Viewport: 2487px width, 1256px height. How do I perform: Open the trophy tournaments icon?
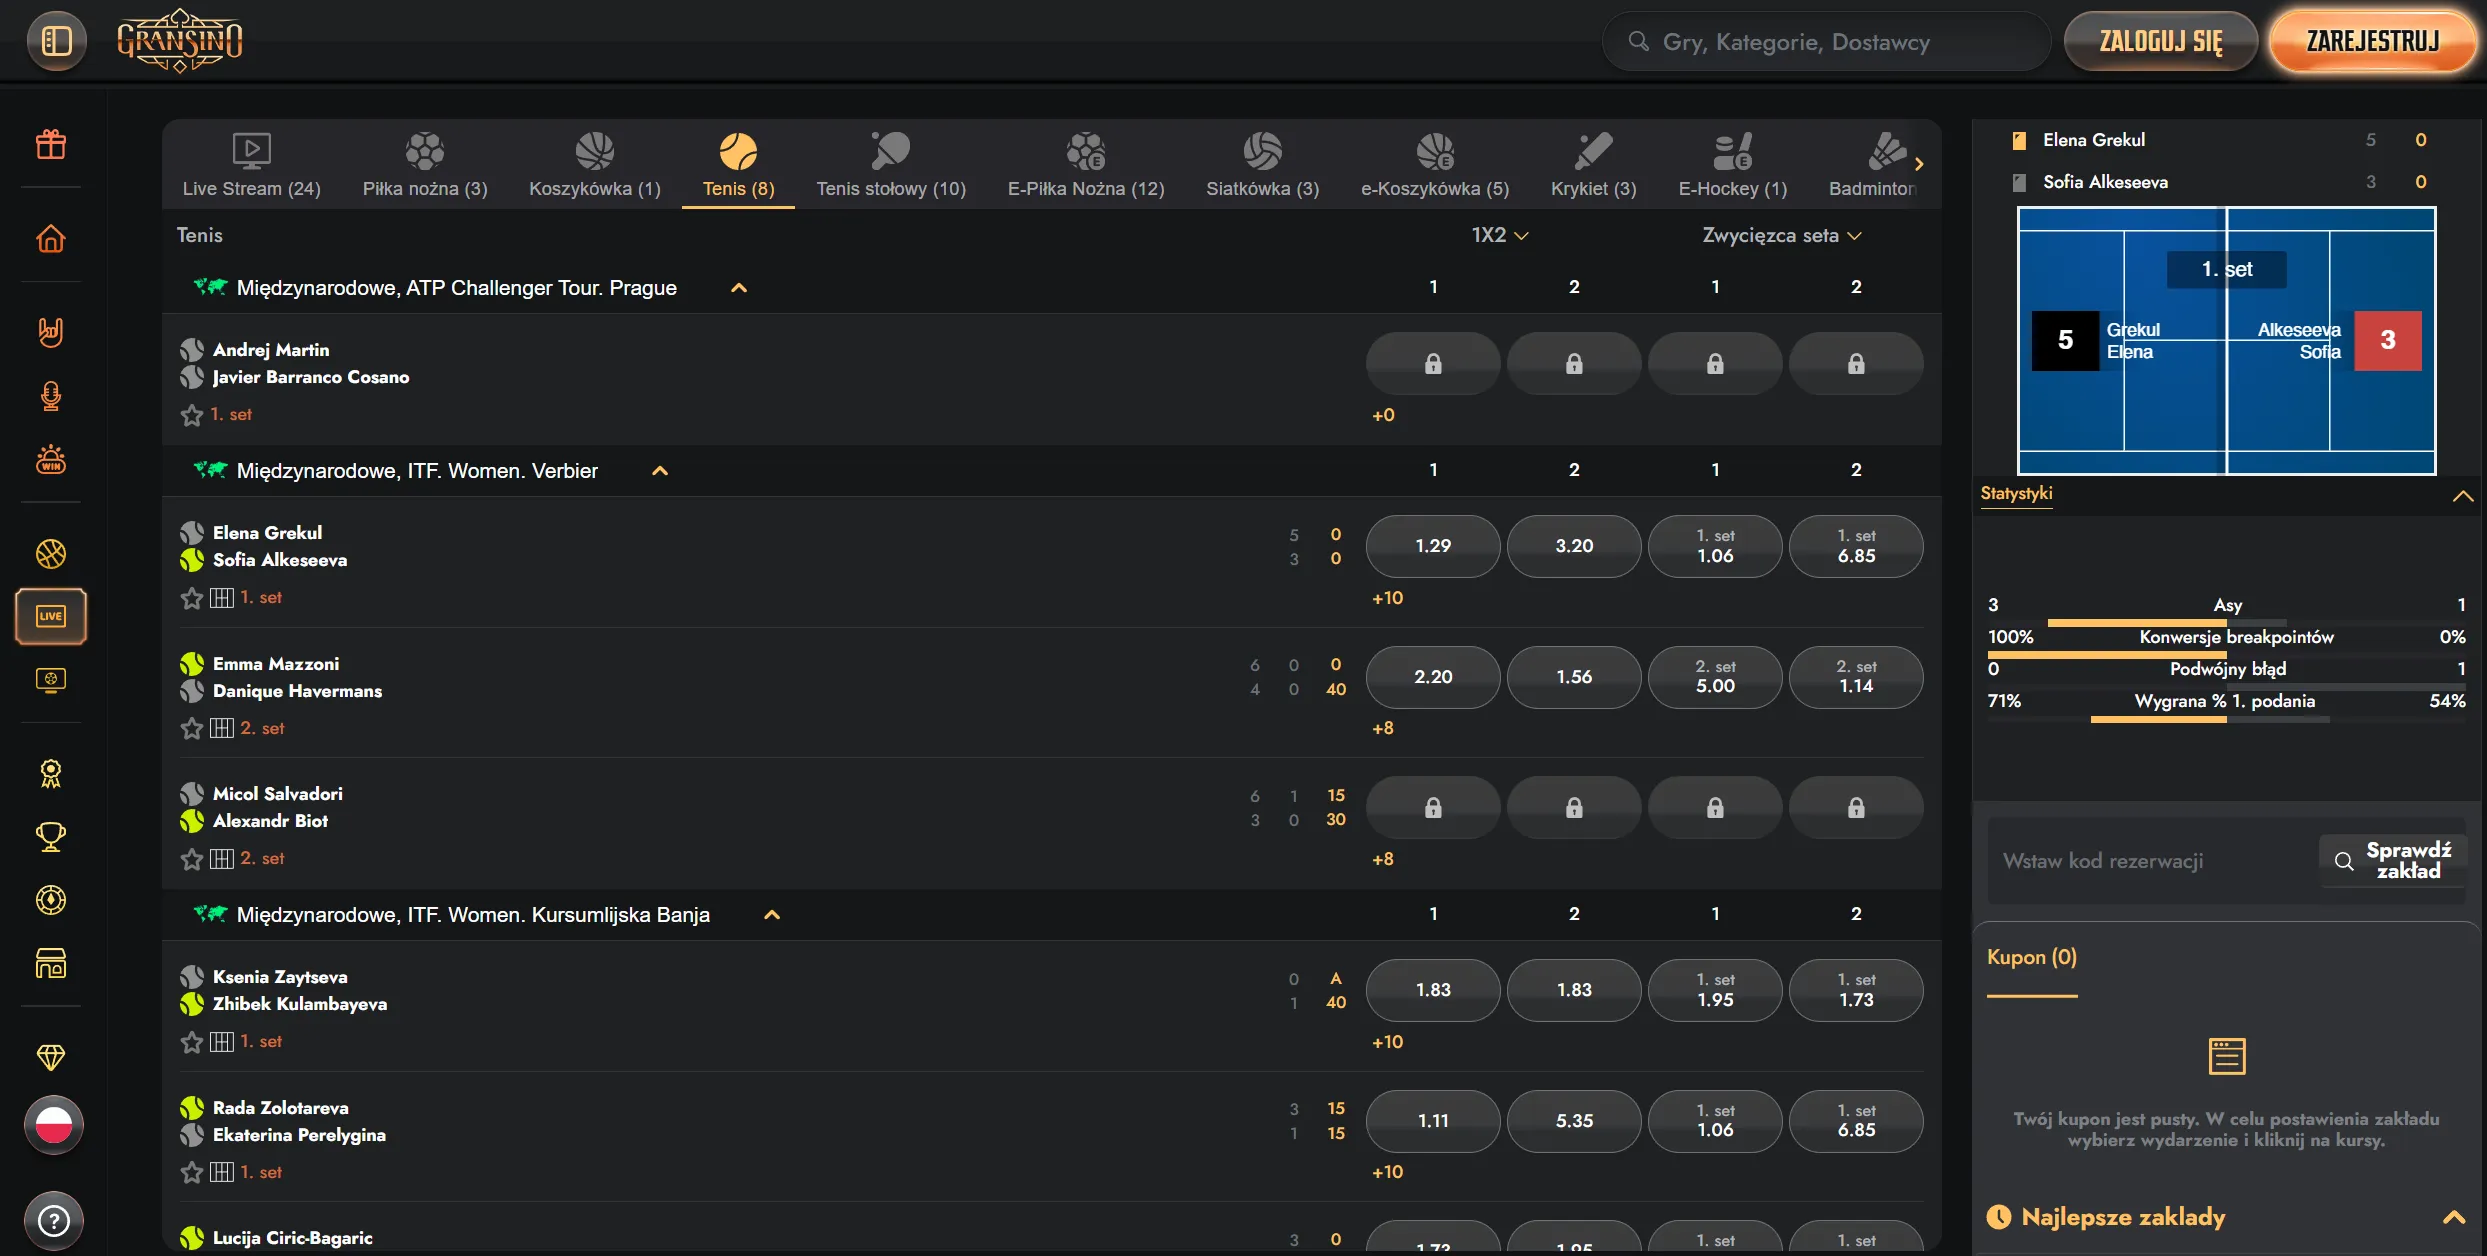pos(51,837)
